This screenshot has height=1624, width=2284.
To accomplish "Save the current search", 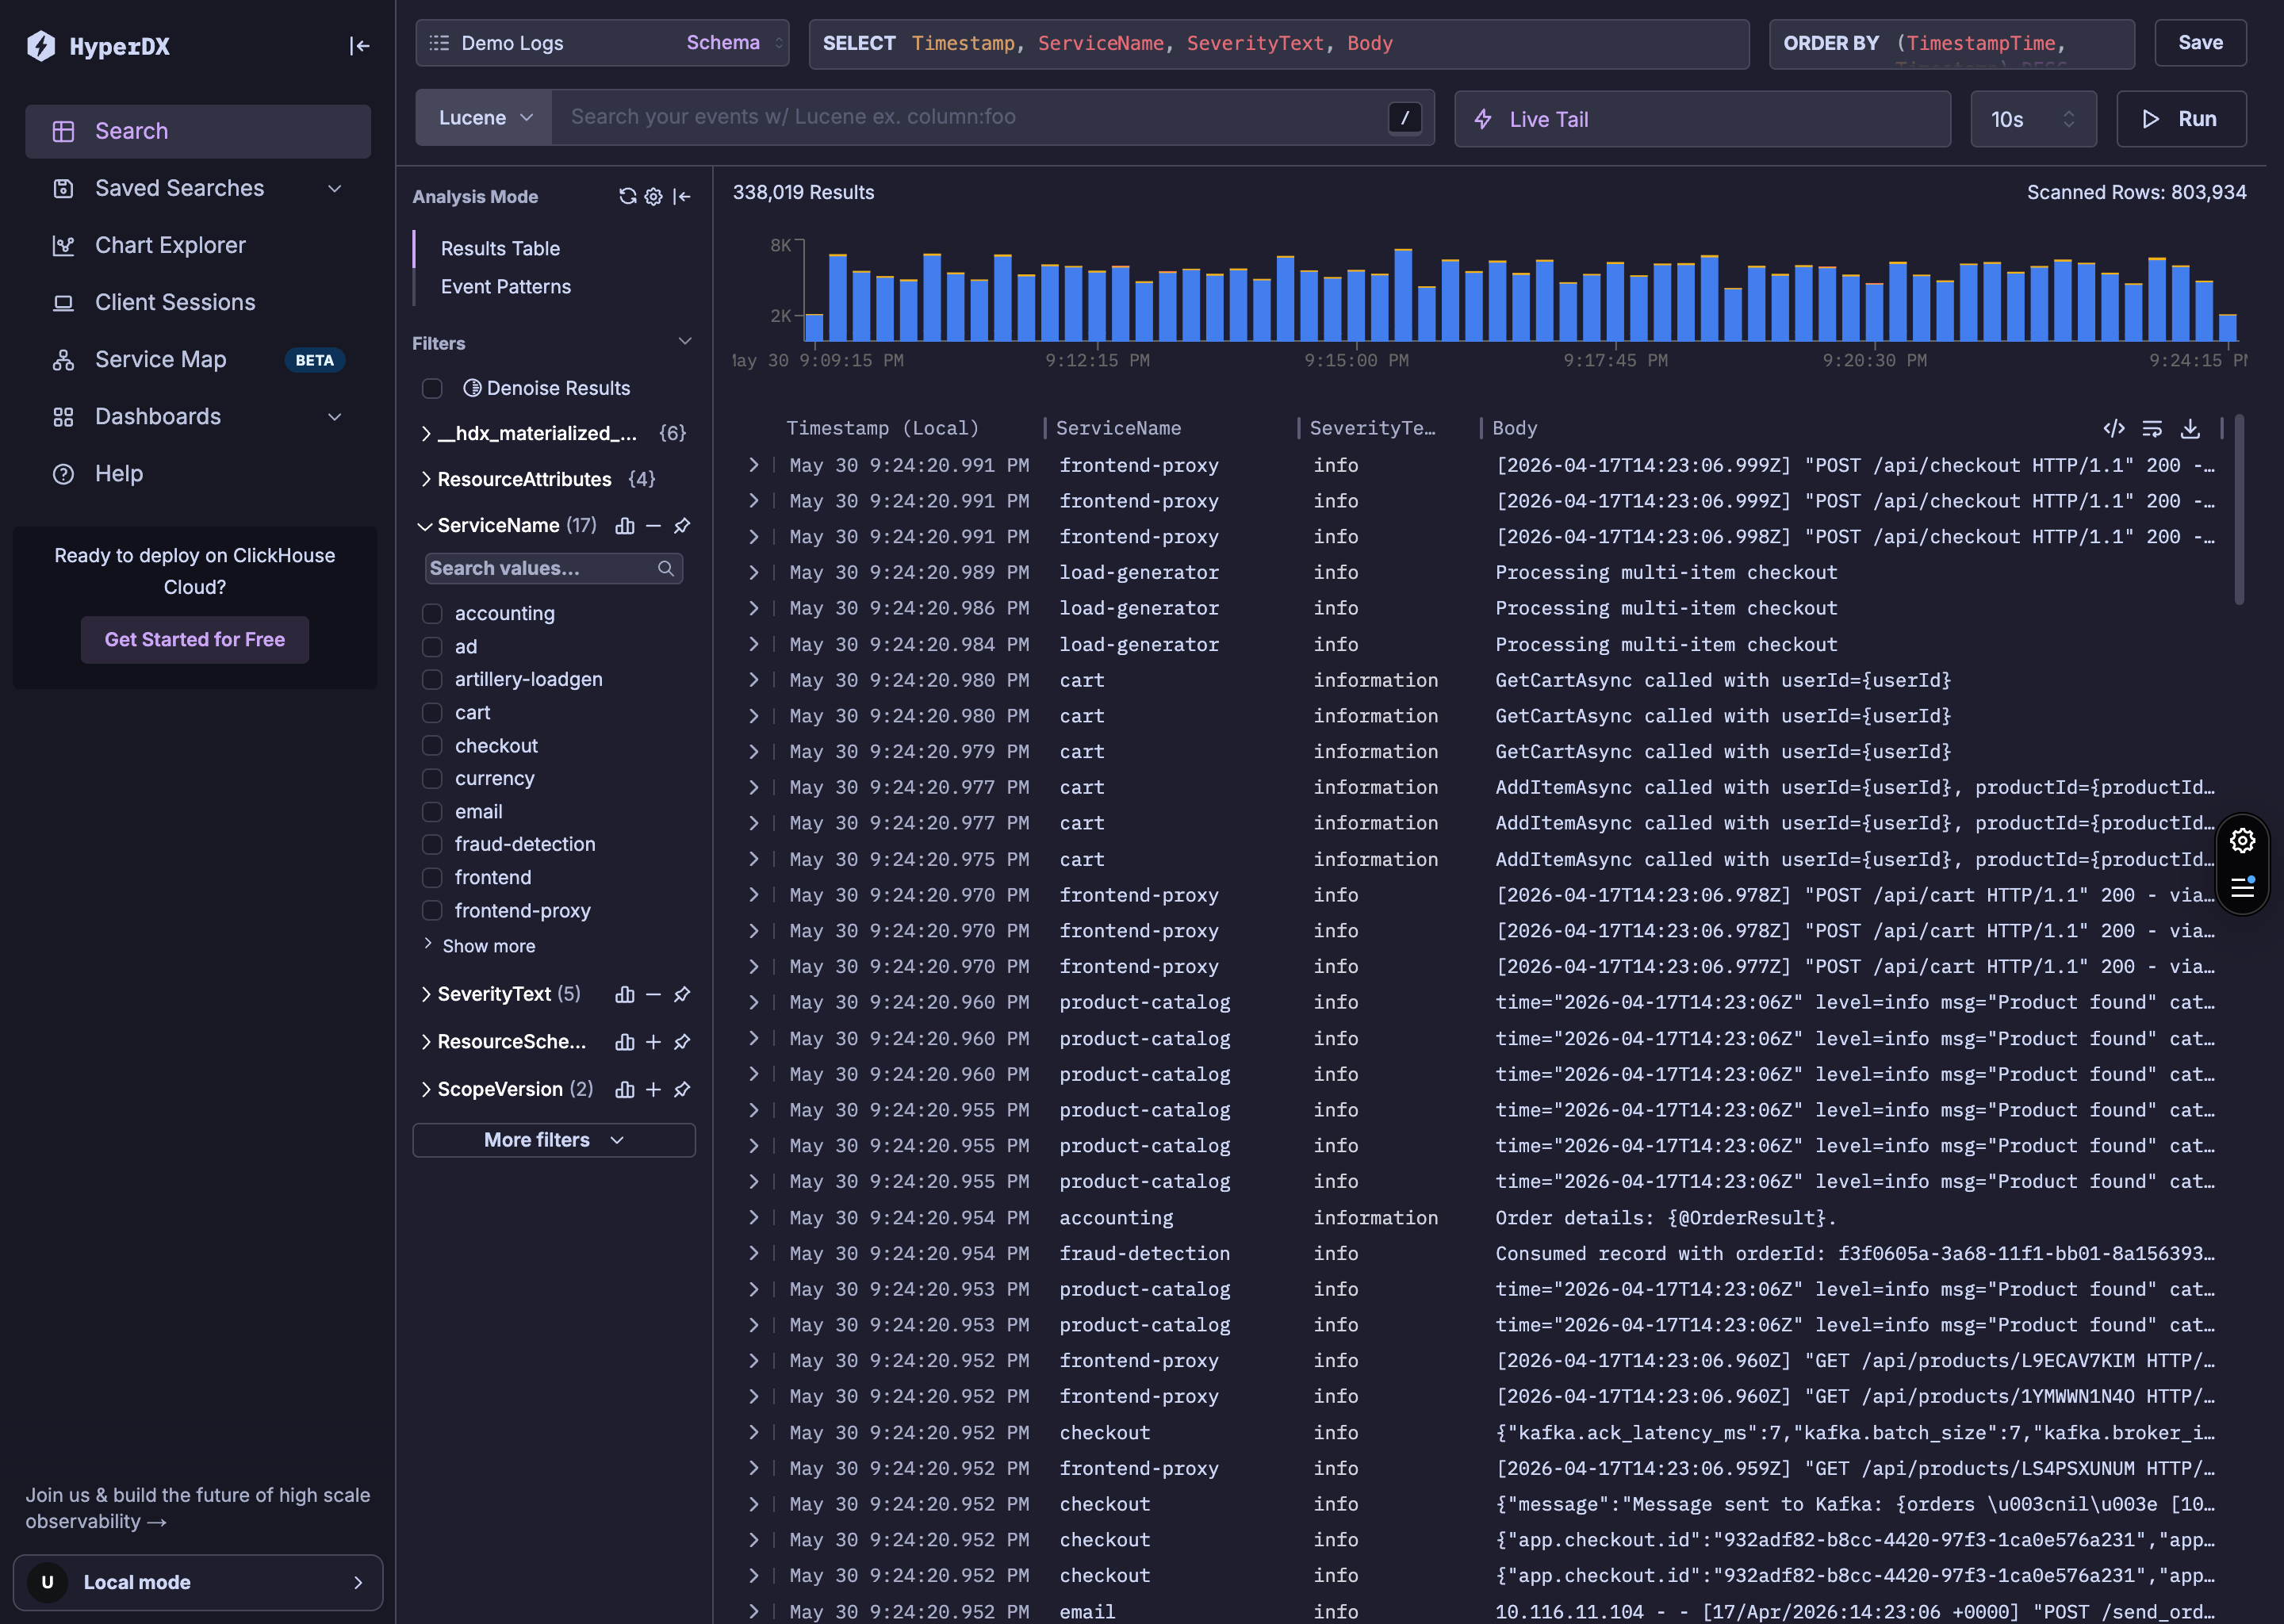I will [2200, 43].
